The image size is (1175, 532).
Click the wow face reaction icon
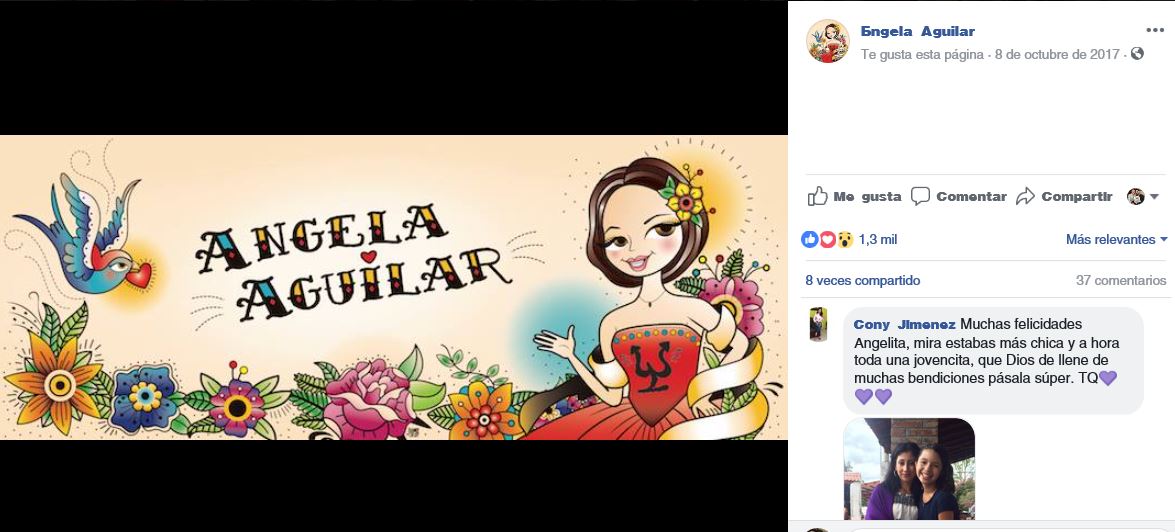[x=845, y=240]
